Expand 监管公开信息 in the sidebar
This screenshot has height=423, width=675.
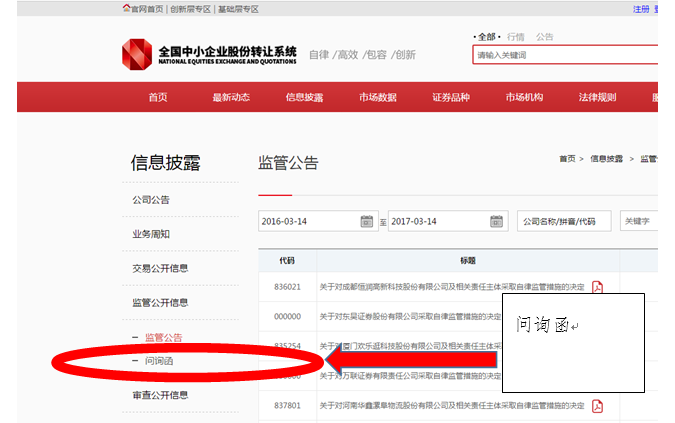coord(160,302)
